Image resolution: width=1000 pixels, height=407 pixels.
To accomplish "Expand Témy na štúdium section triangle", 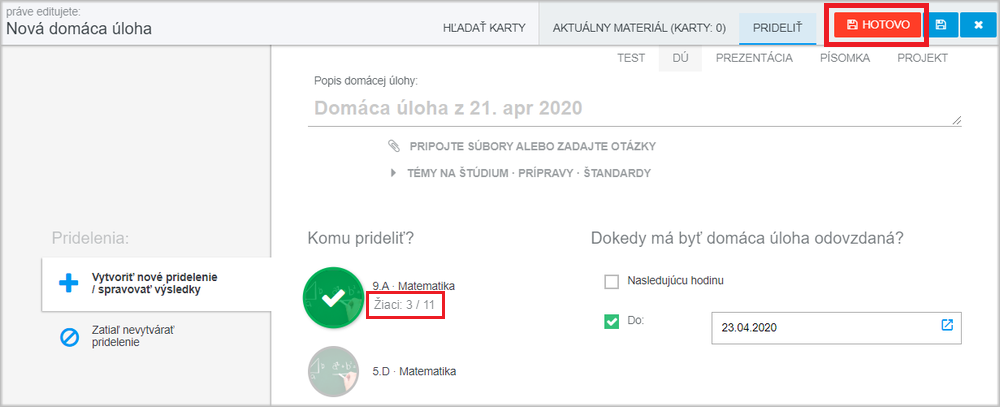I will pyautogui.click(x=392, y=173).
